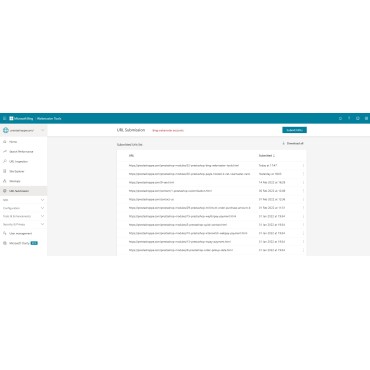Click the Microsoft Bing logo
Viewport: 370px width, 370px height.
click(21, 118)
